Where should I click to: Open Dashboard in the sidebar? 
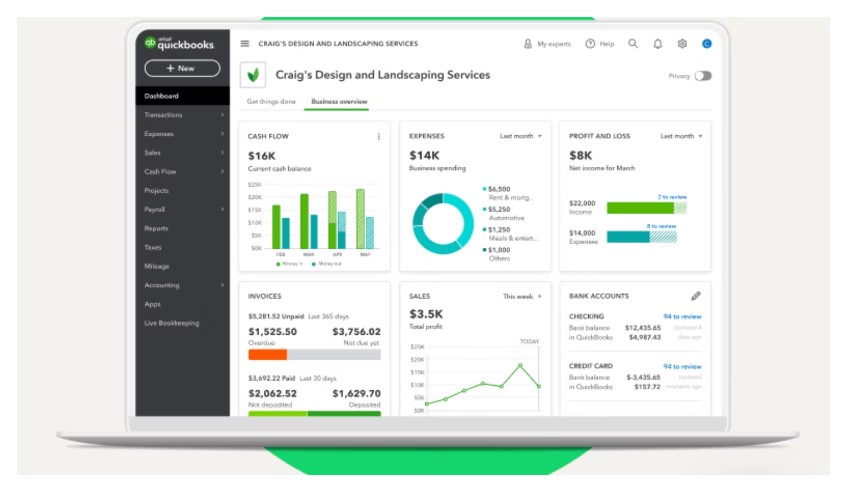click(182, 96)
